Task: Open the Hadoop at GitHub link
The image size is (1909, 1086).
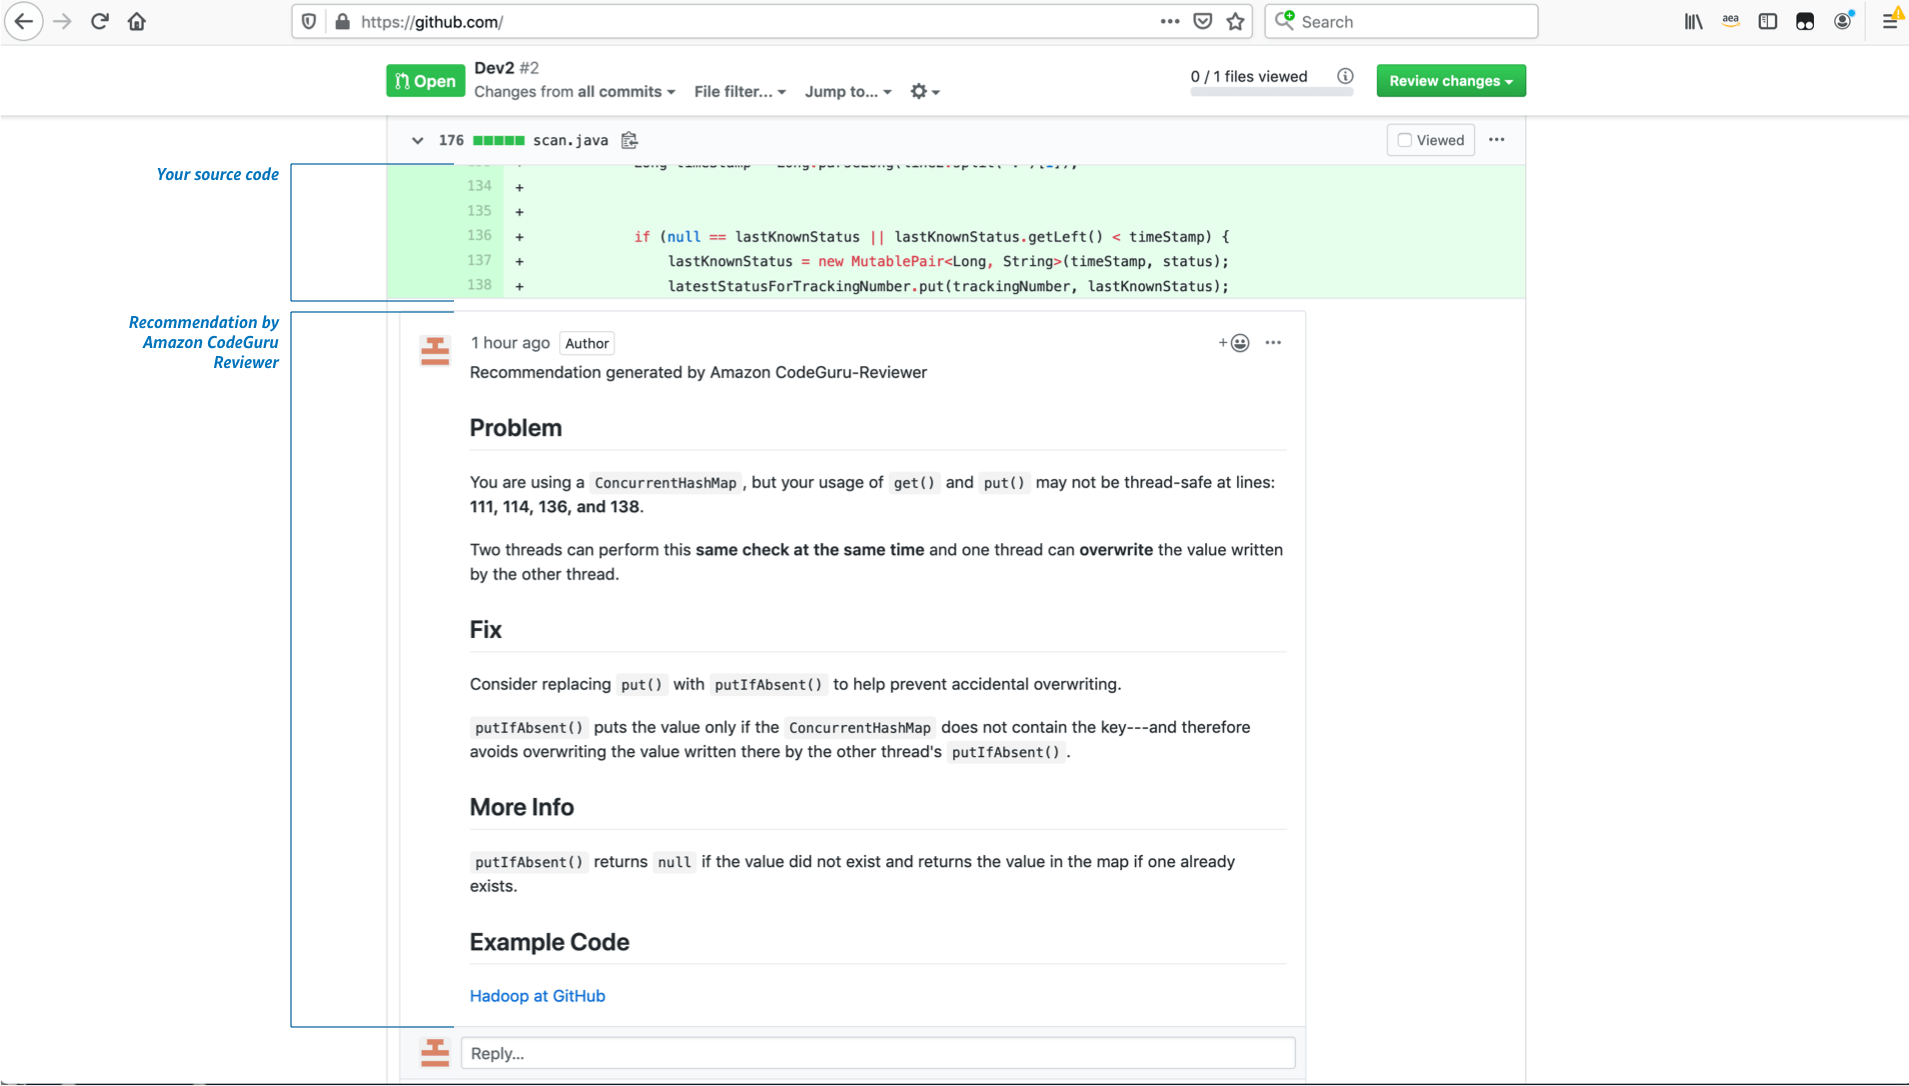Action: point(536,995)
